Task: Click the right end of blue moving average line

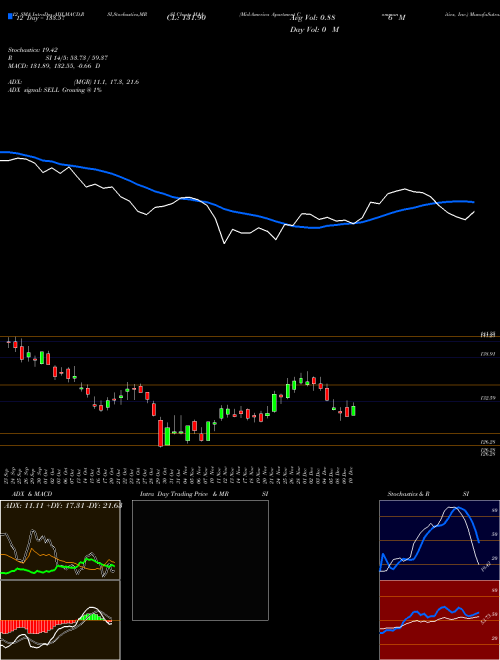Action: [x=473, y=202]
